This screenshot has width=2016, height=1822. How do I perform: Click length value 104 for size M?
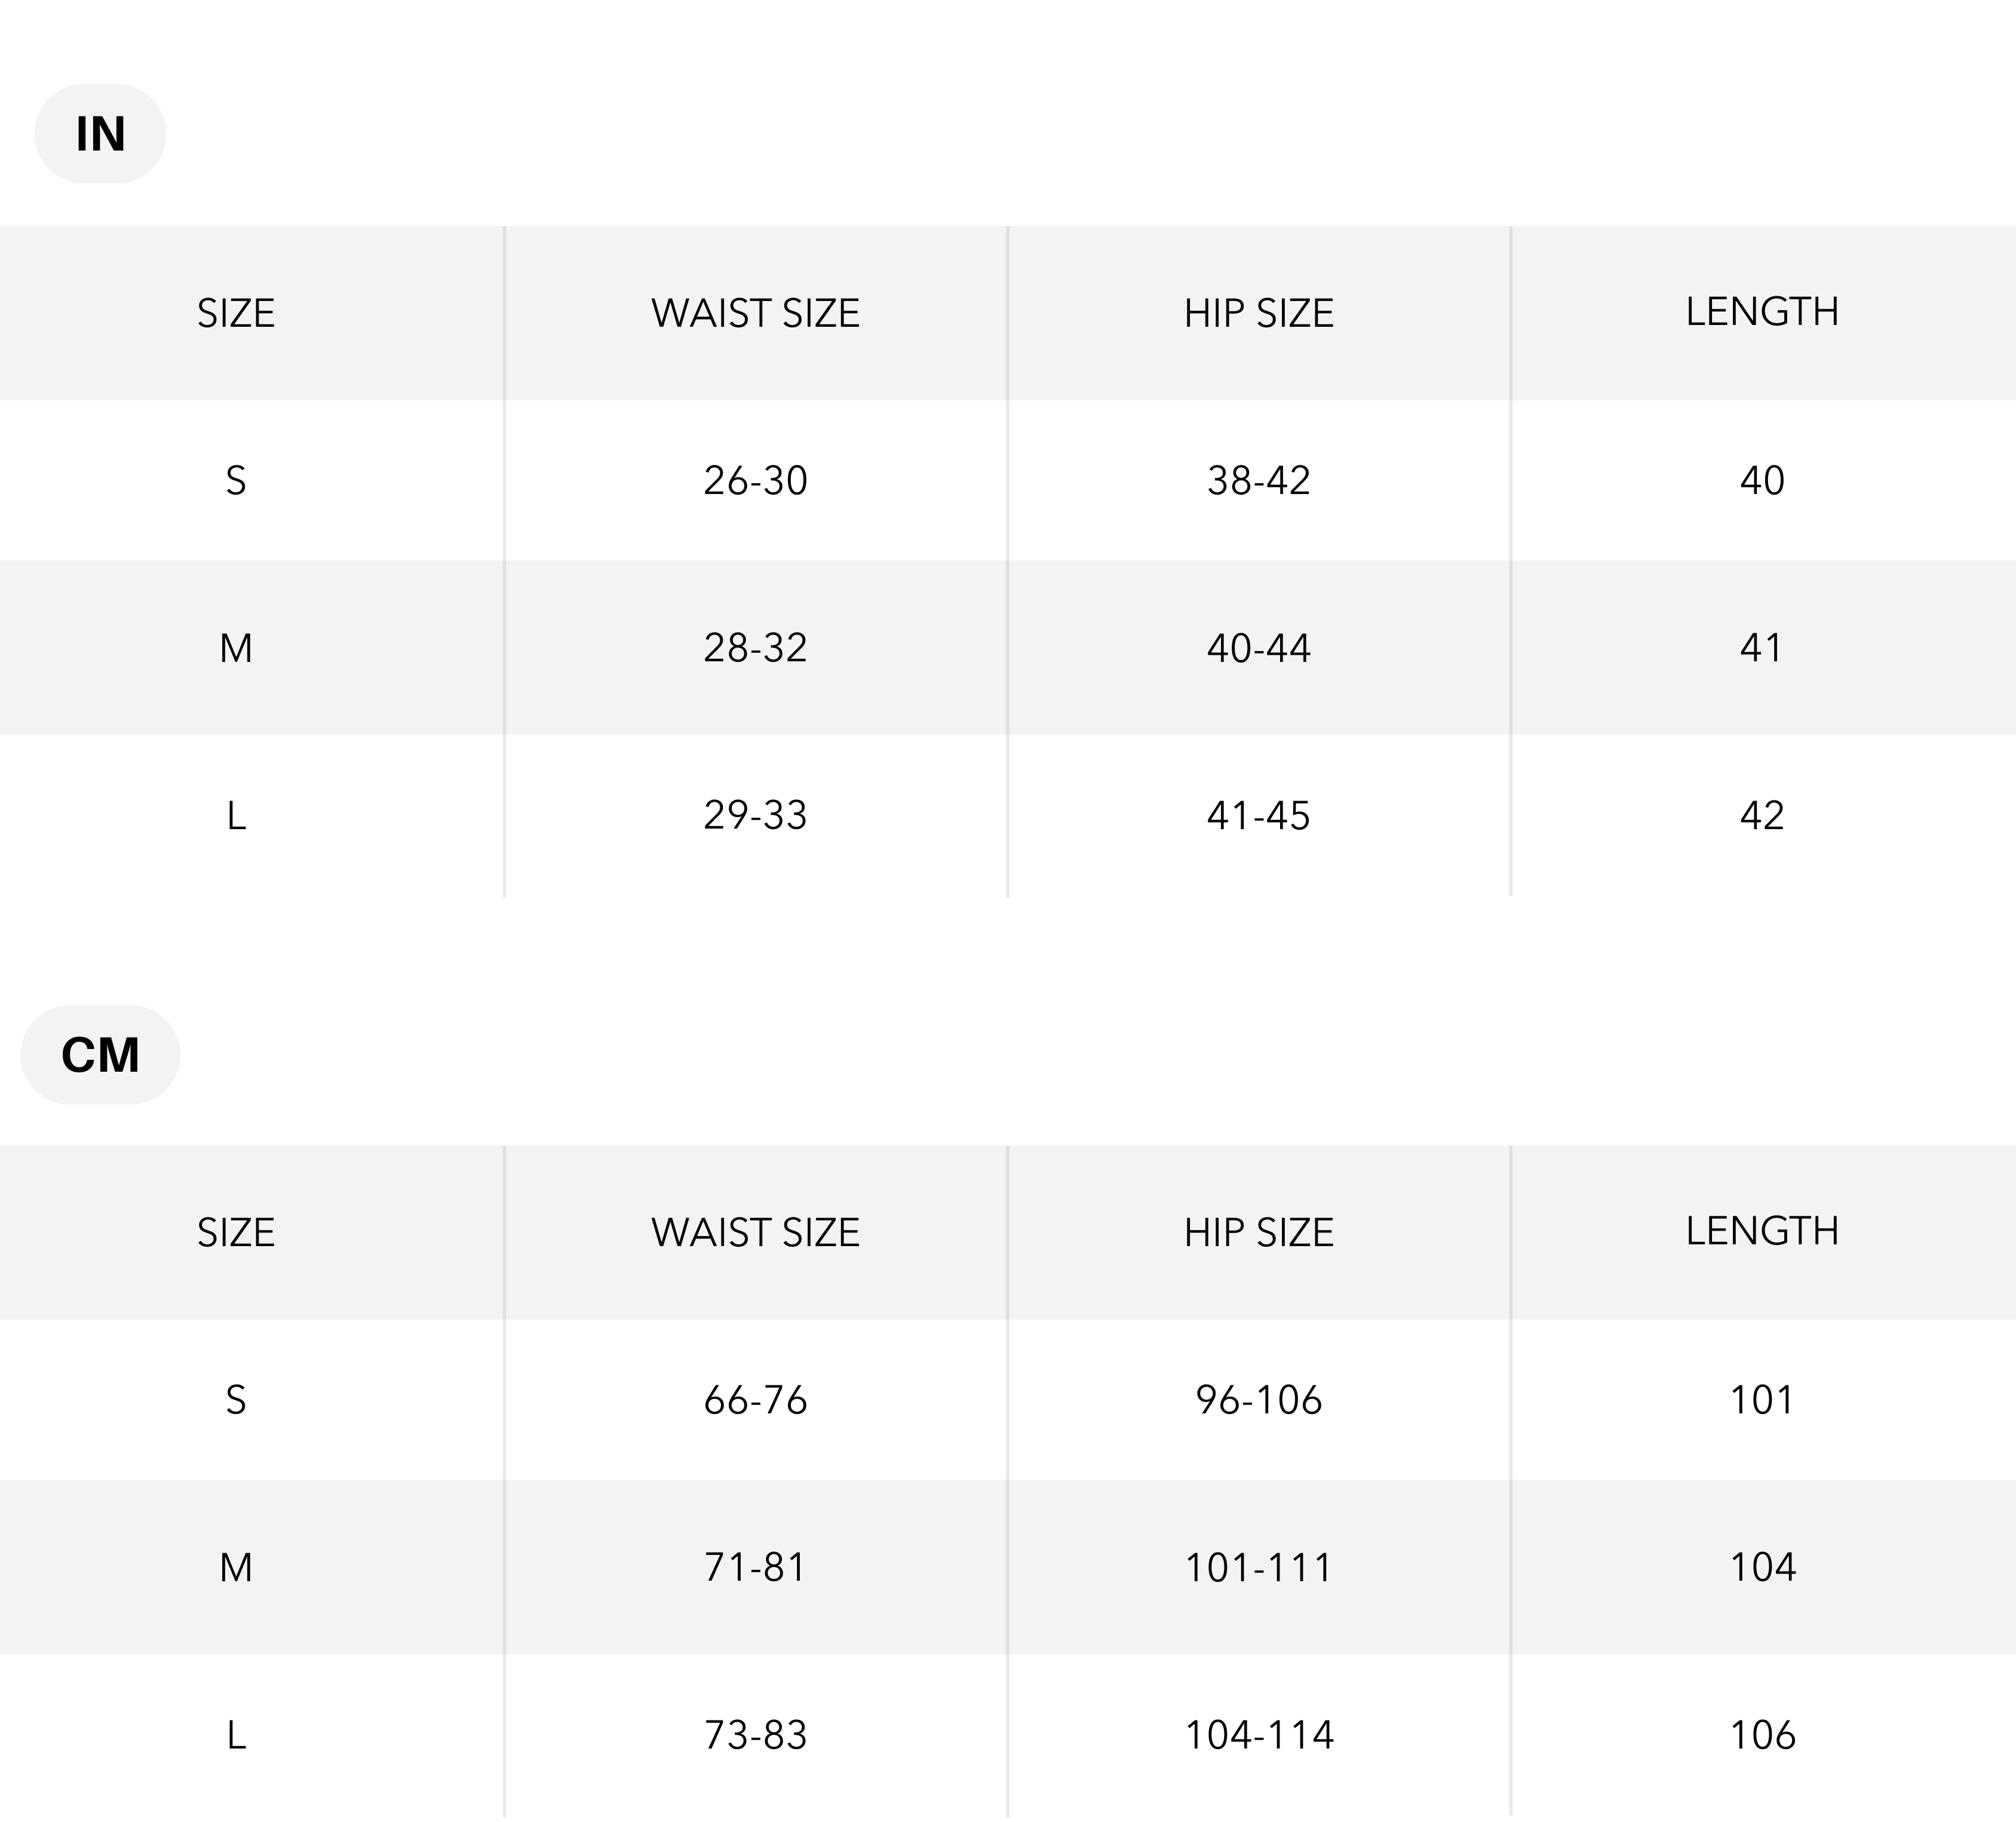(x=1762, y=1567)
